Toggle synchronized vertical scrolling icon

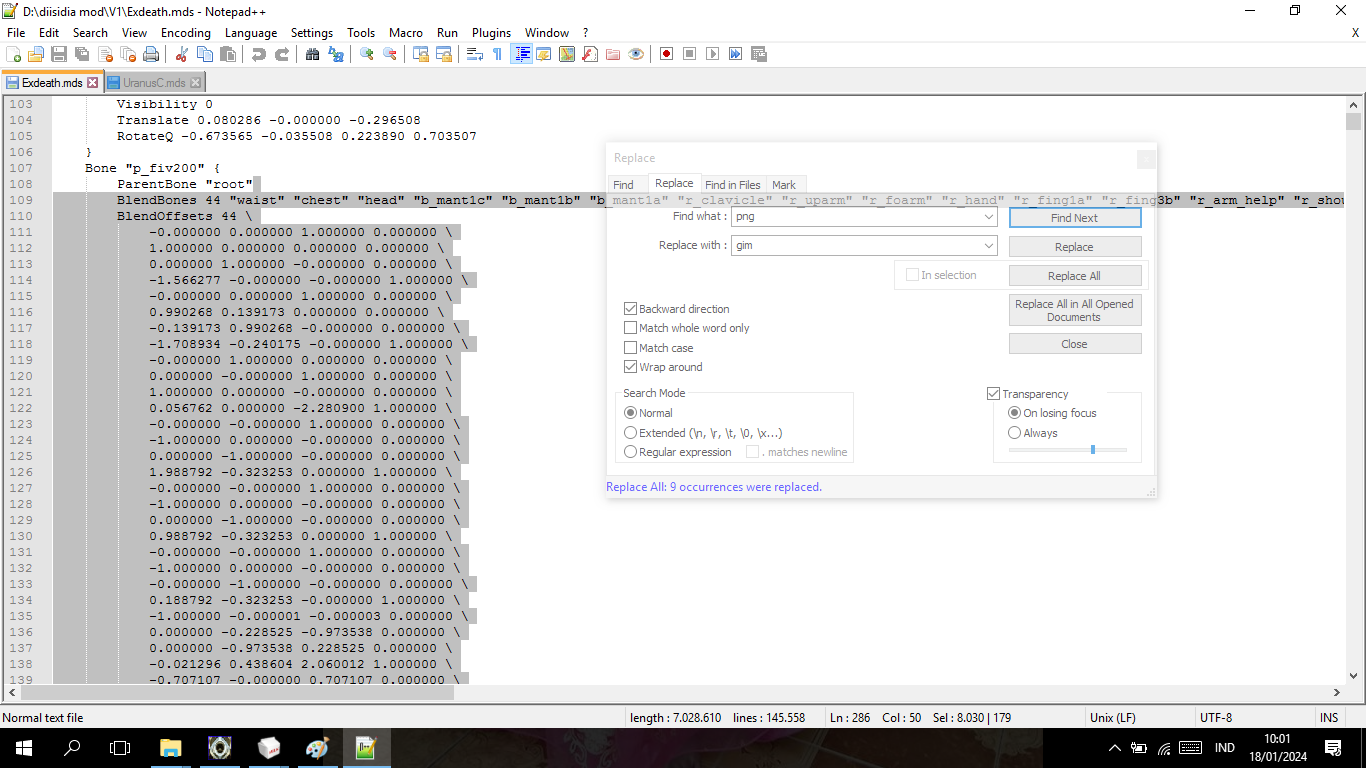(x=421, y=54)
